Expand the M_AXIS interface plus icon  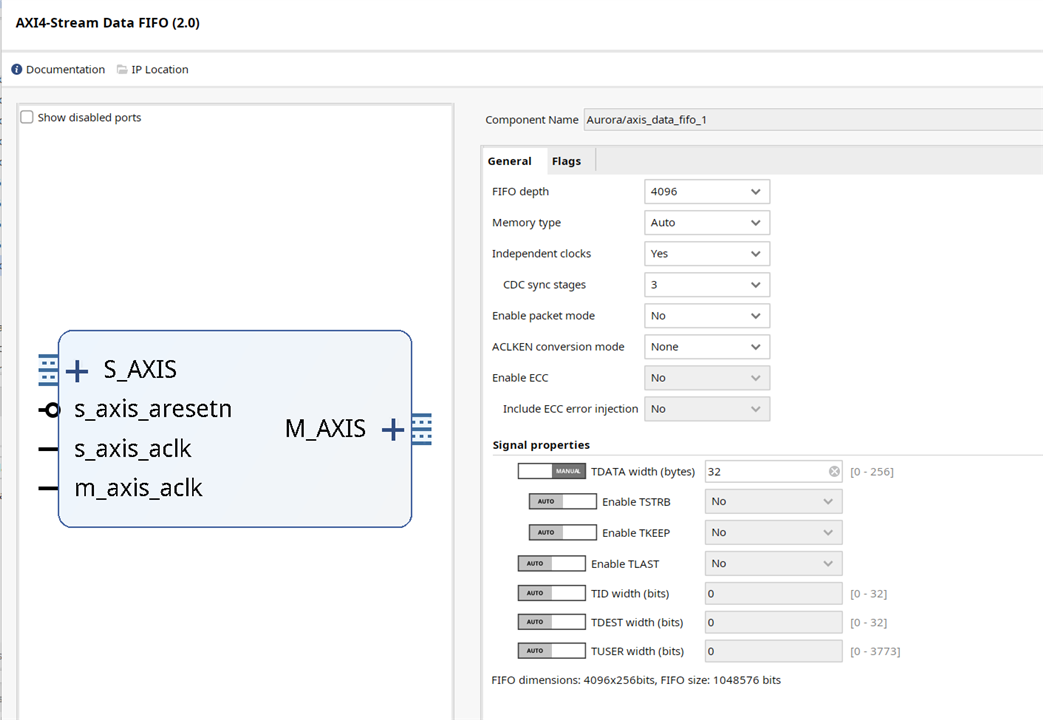pyautogui.click(x=392, y=429)
